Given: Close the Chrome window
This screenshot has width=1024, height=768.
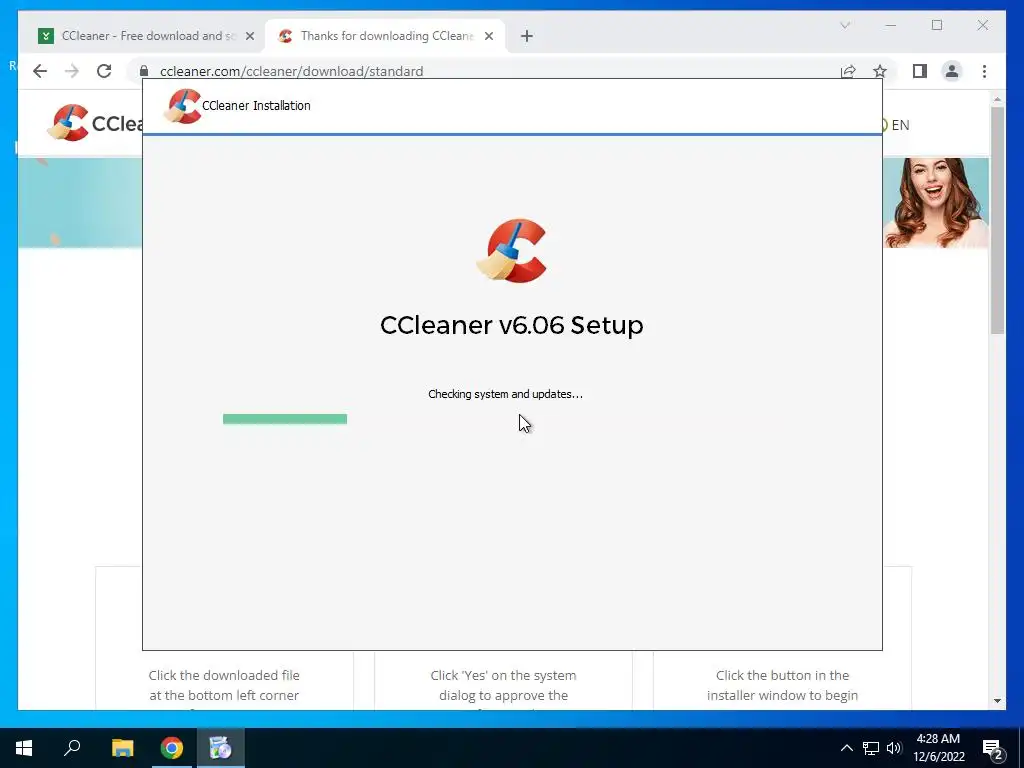Looking at the screenshot, I should (x=982, y=25).
